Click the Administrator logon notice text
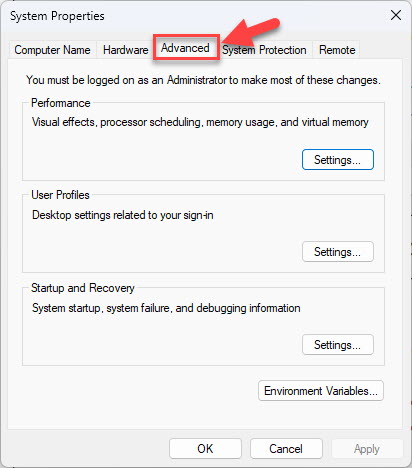 (x=203, y=80)
